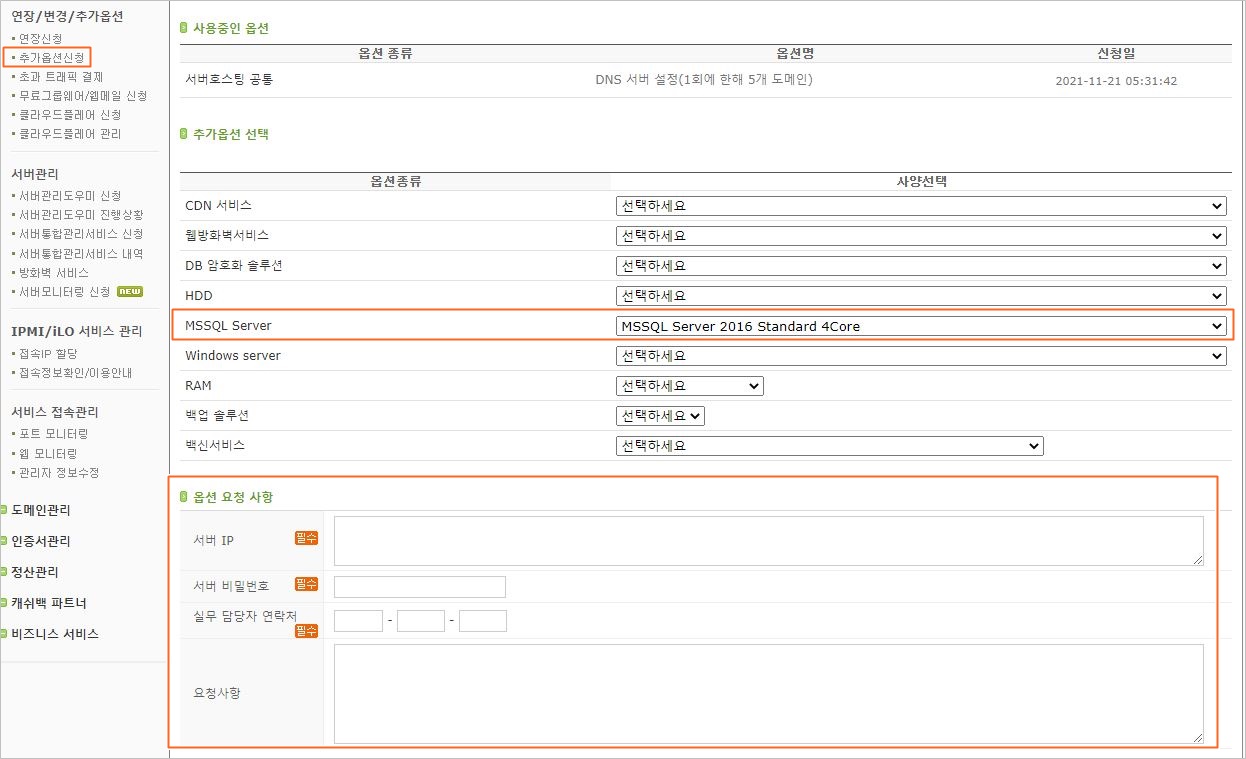Open the 백업 솔루션 dropdown

[x=660, y=416]
